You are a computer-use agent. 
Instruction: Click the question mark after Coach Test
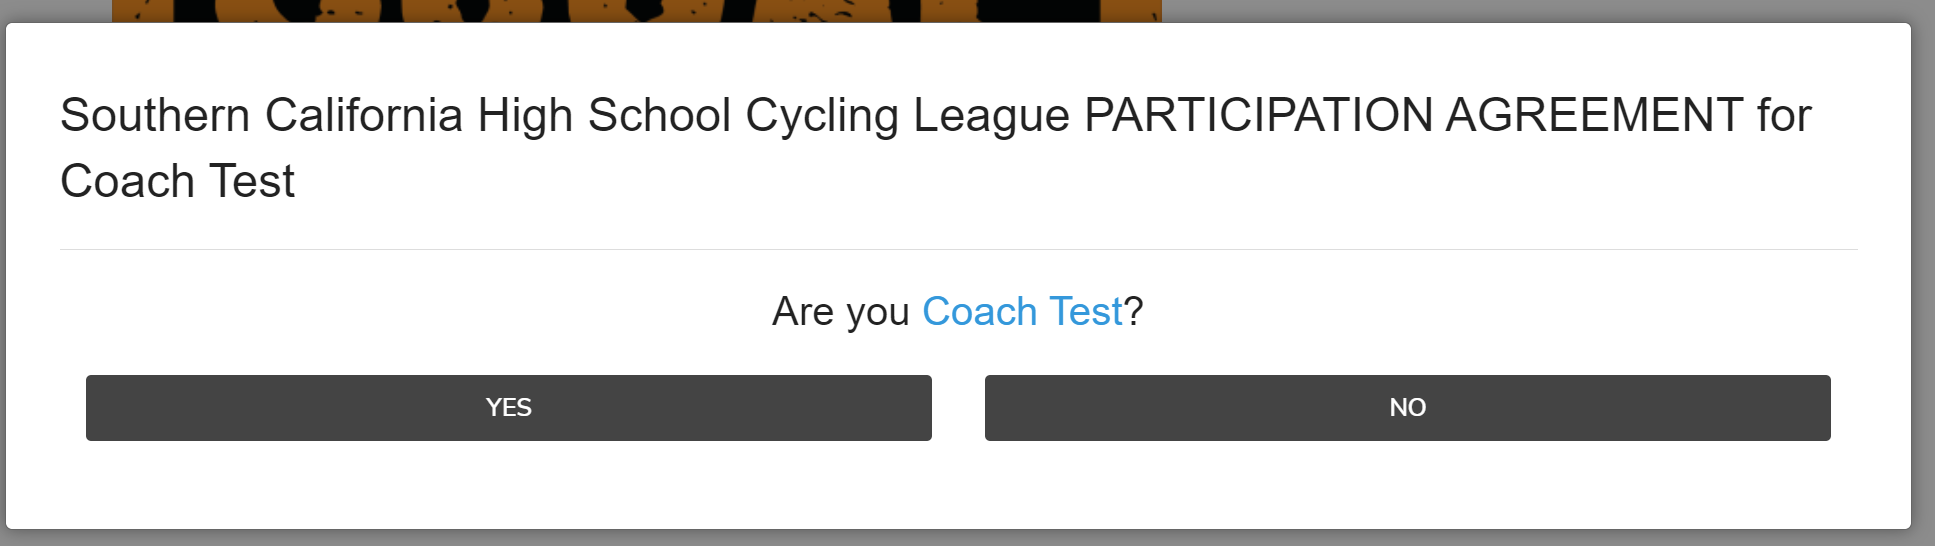(1134, 312)
